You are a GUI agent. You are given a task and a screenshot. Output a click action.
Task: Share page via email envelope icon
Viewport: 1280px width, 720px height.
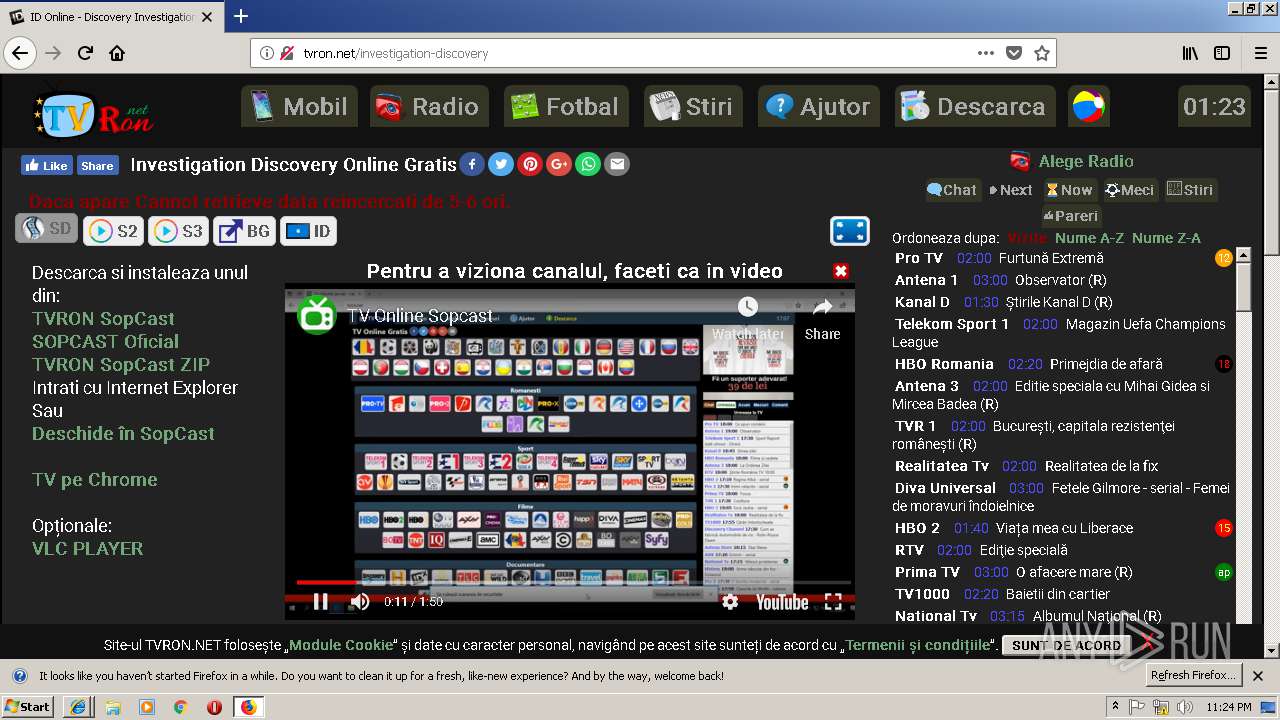tap(617, 164)
